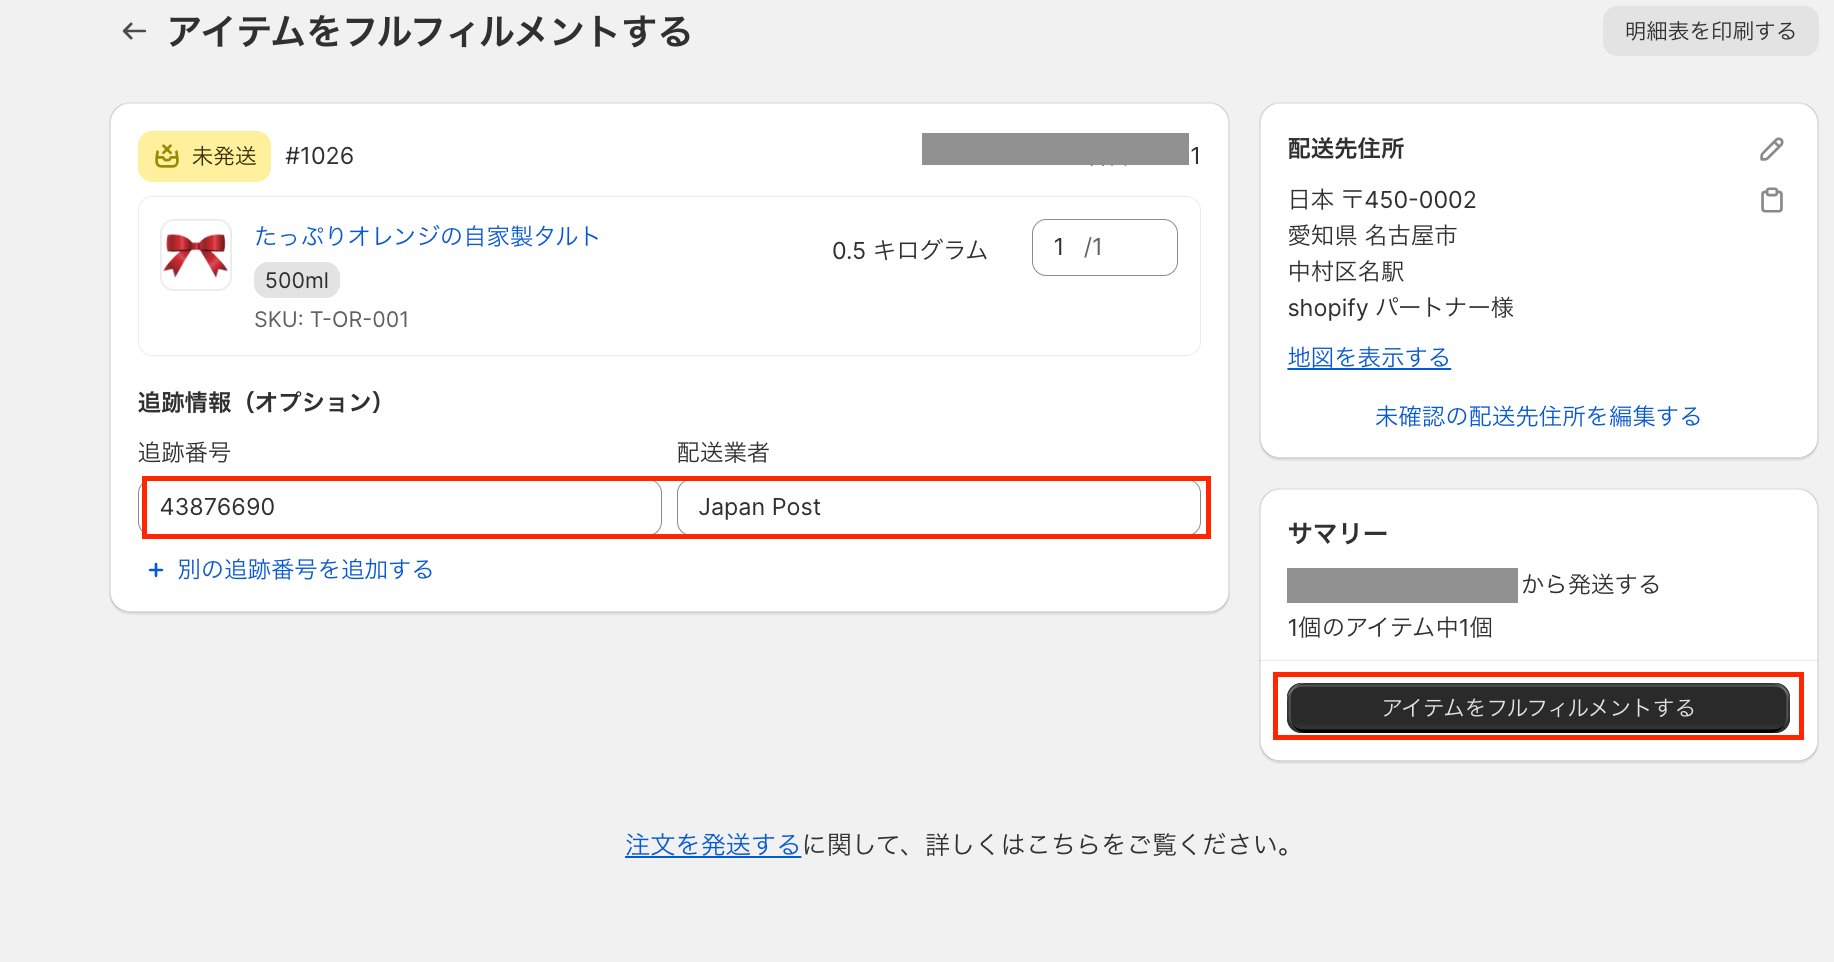Image resolution: width=1834 pixels, height=962 pixels.
Task: Click the Japan Post carrier field
Action: tap(937, 507)
